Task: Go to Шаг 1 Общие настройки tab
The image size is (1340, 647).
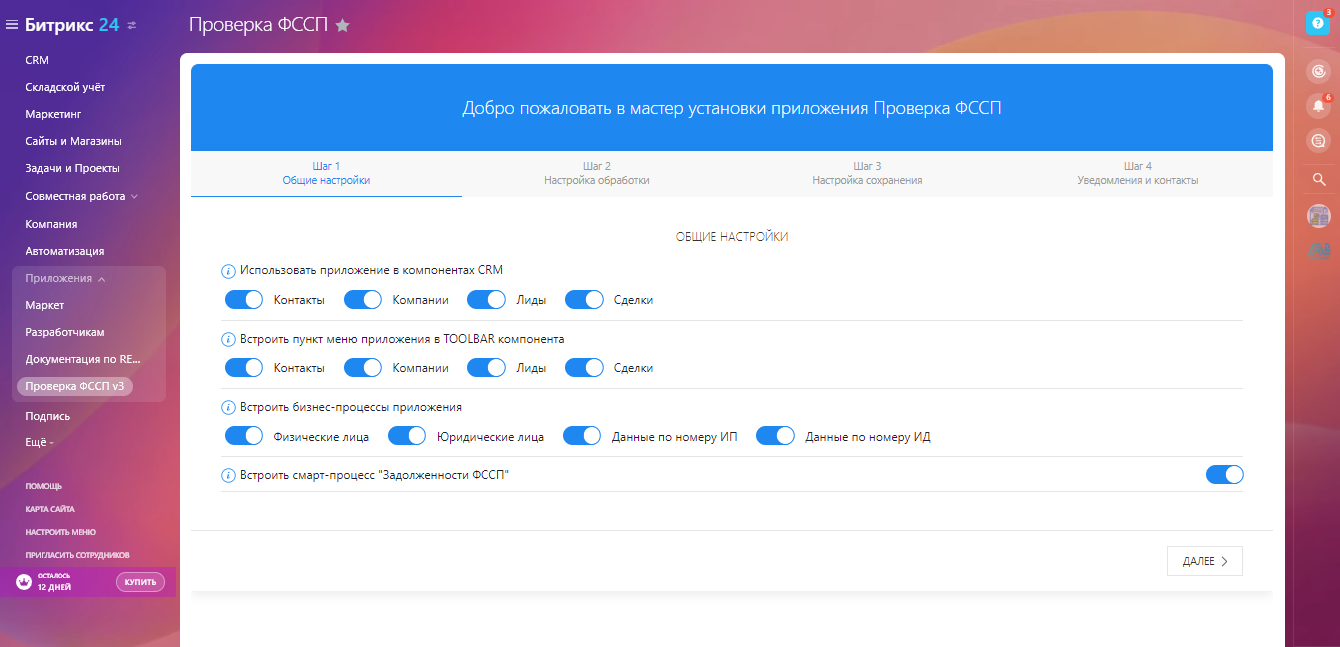Action: pyautogui.click(x=326, y=173)
